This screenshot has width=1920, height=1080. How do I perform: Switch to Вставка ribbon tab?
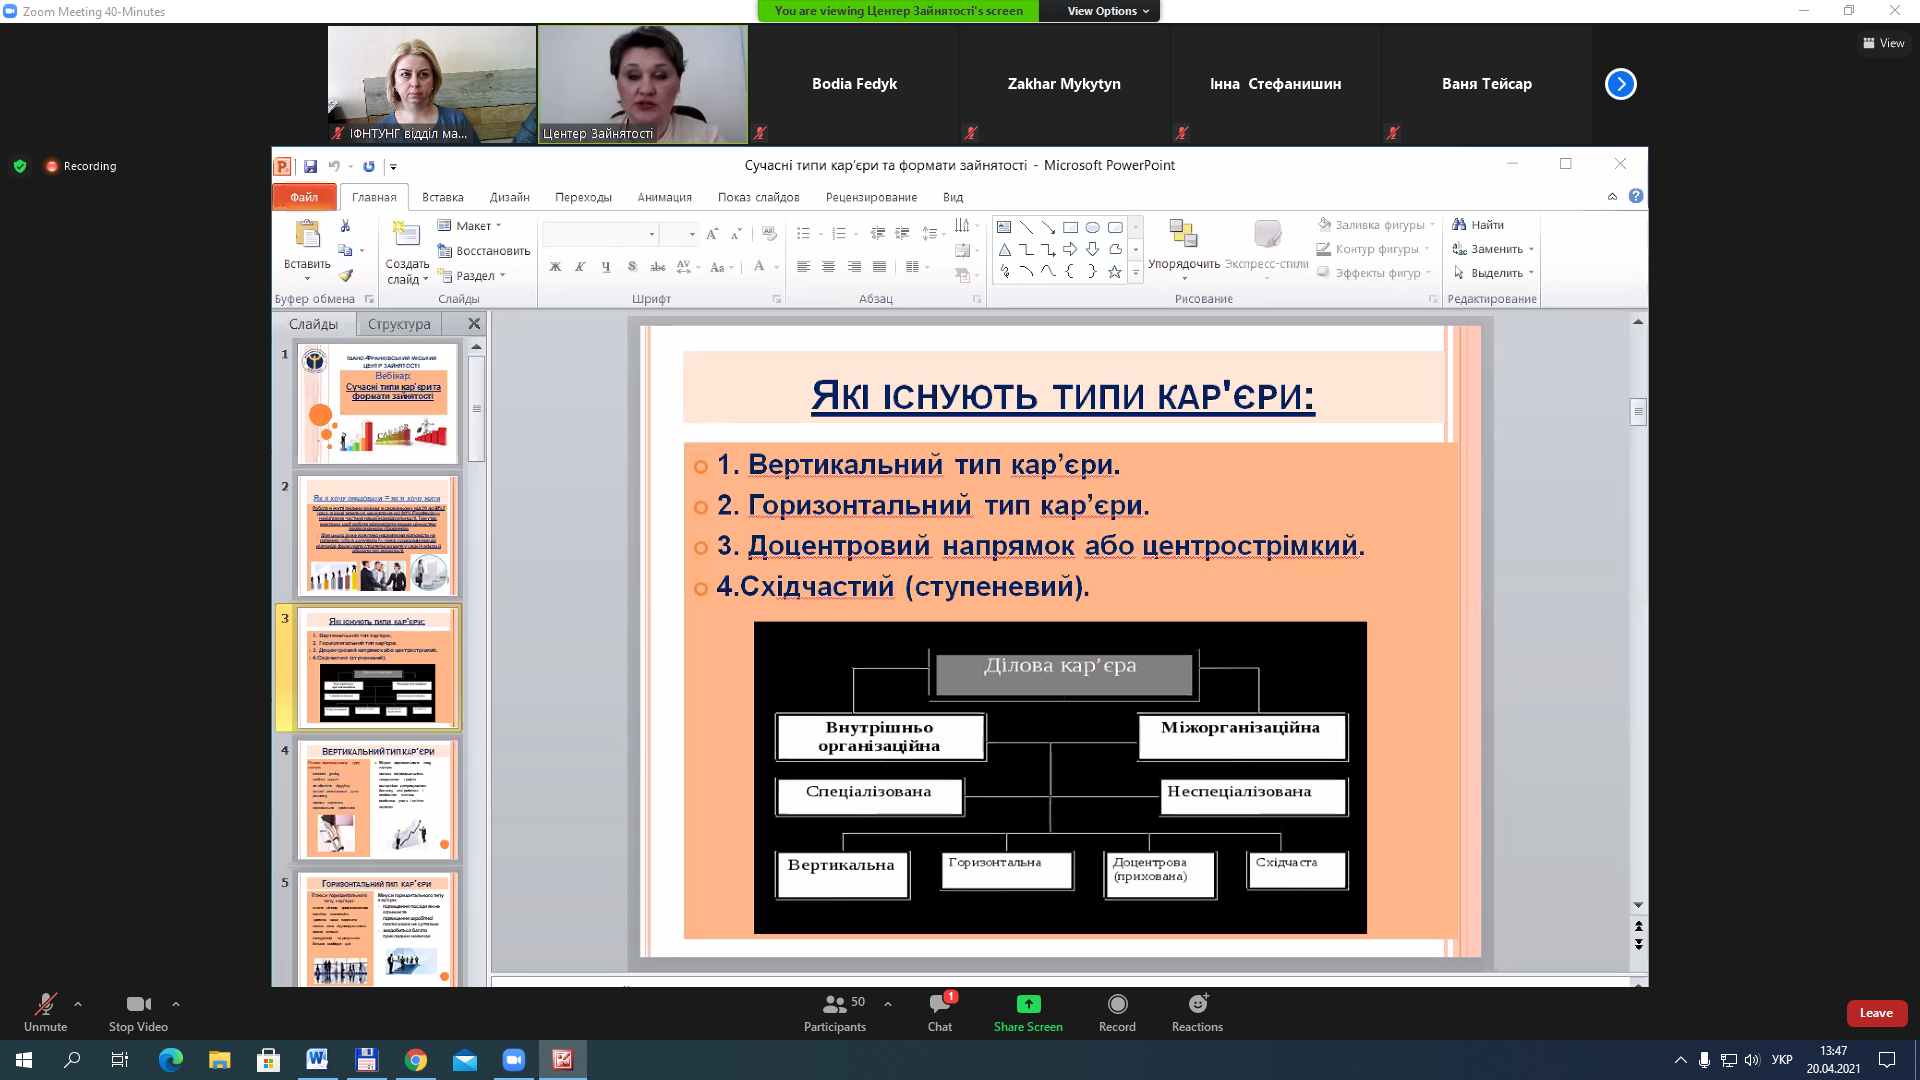tap(442, 197)
